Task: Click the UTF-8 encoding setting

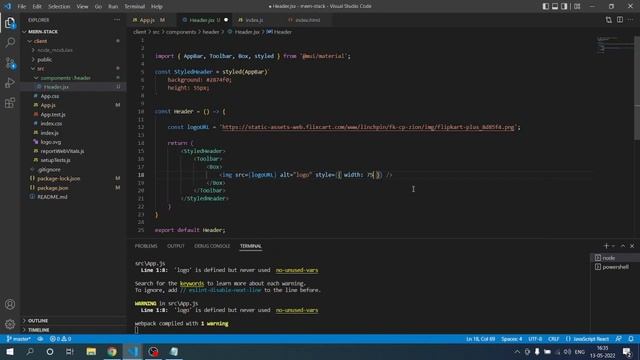Action: tap(535, 339)
